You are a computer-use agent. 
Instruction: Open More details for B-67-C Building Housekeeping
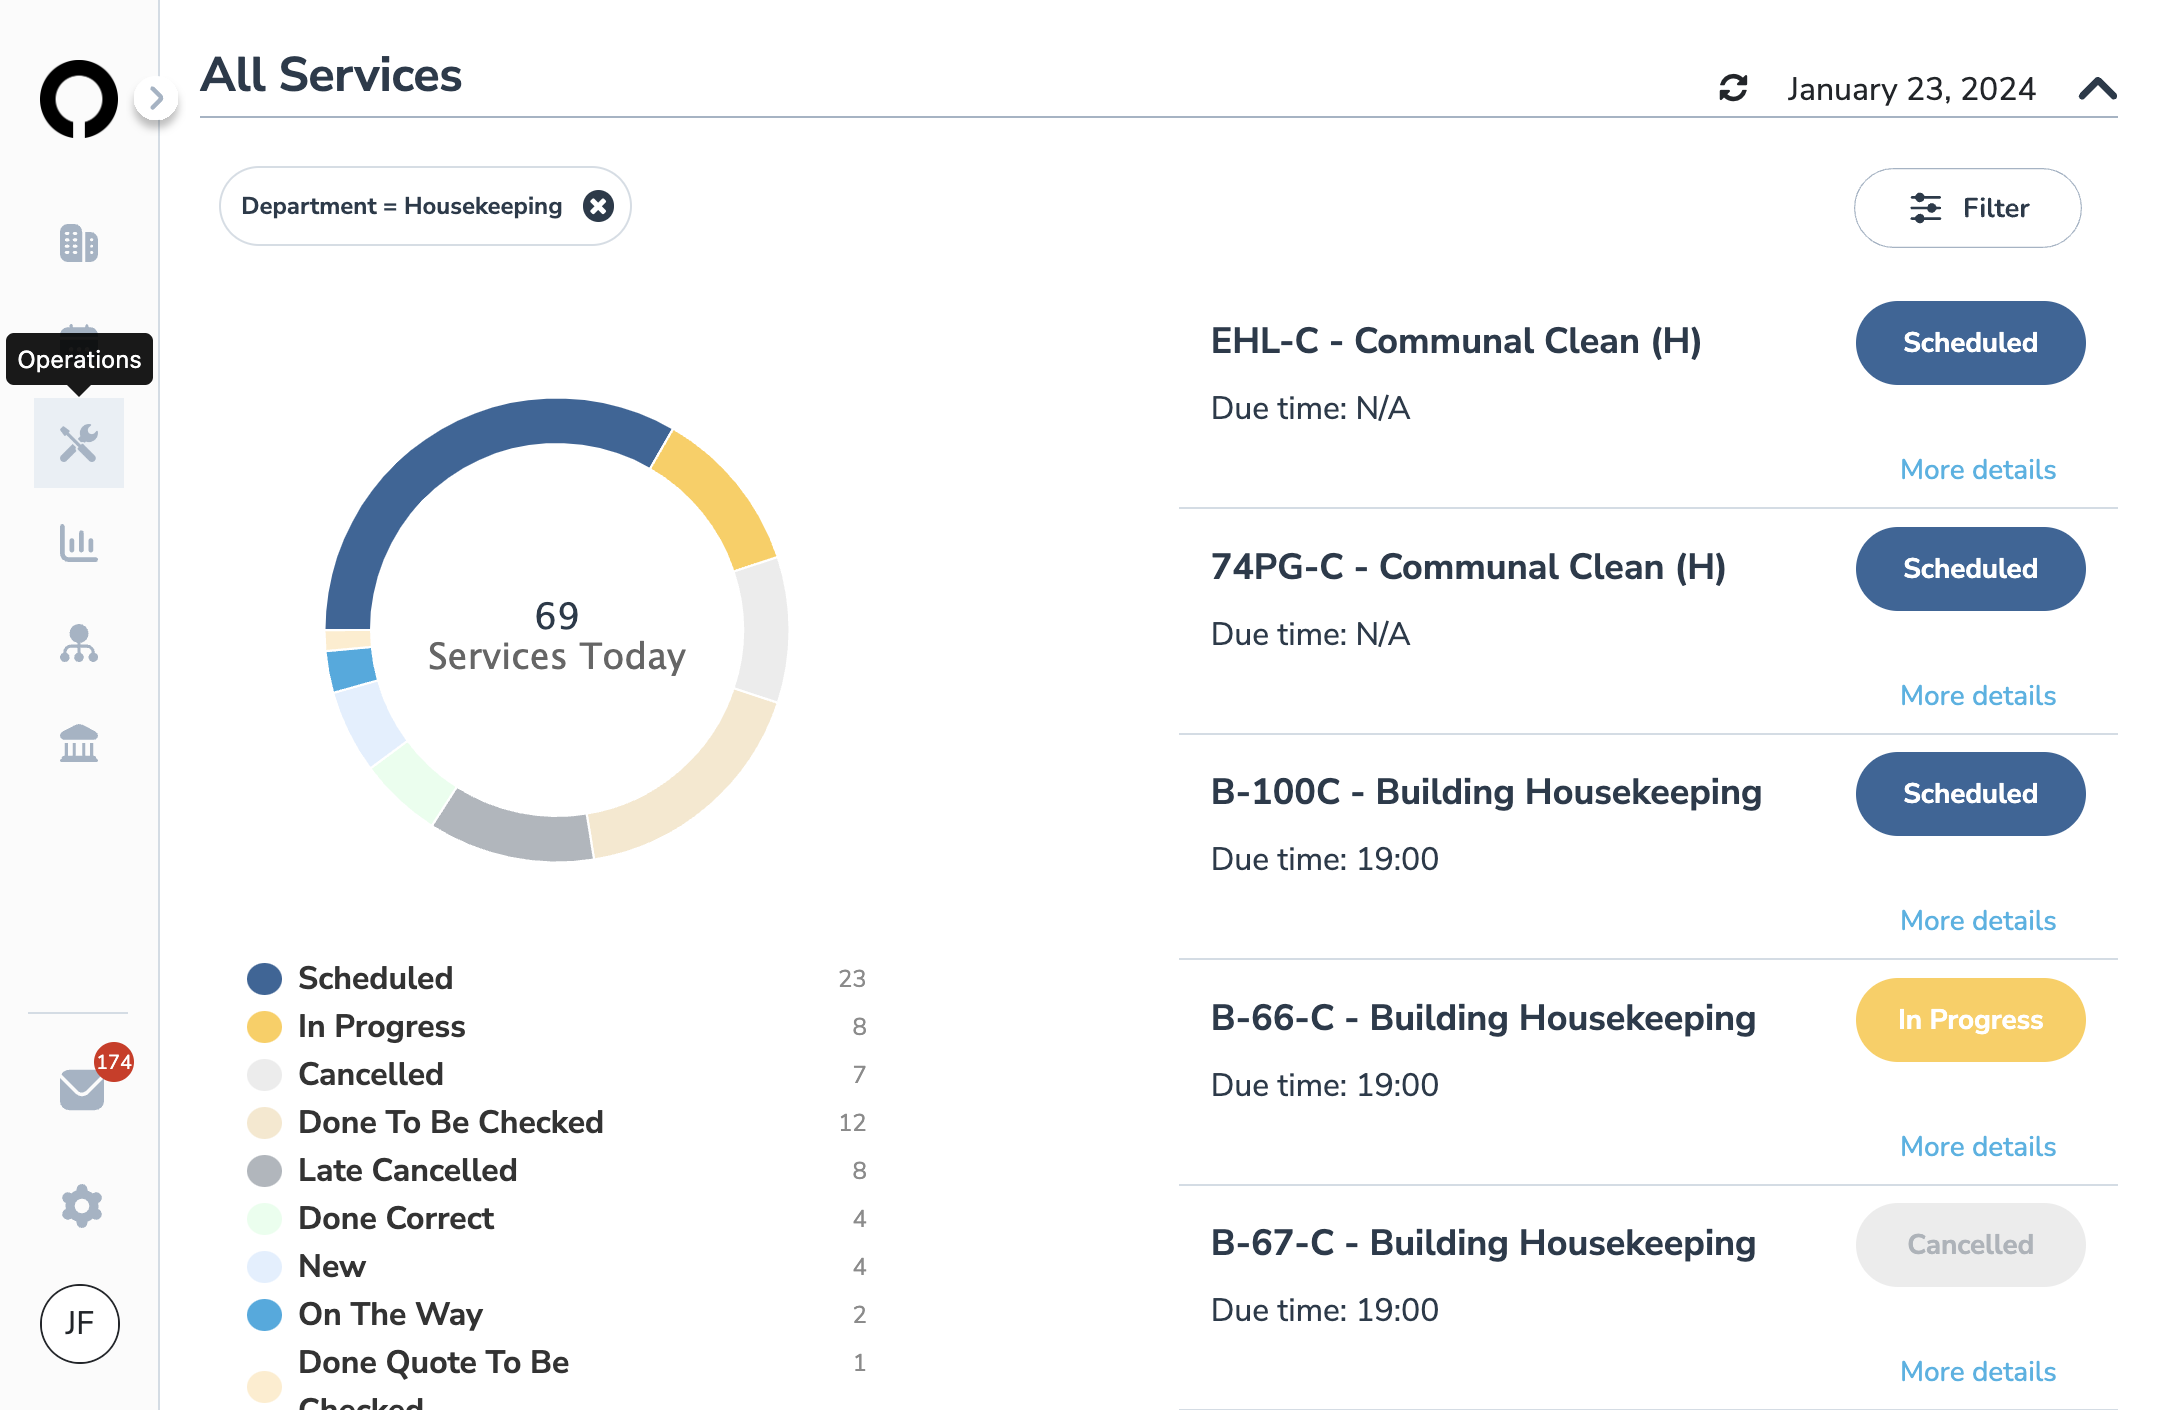[1978, 1372]
